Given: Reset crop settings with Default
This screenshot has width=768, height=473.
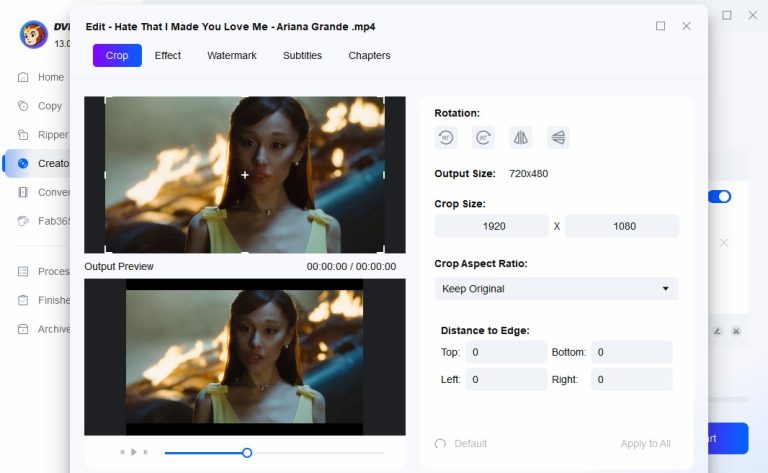Looking at the screenshot, I should pyautogui.click(x=461, y=444).
